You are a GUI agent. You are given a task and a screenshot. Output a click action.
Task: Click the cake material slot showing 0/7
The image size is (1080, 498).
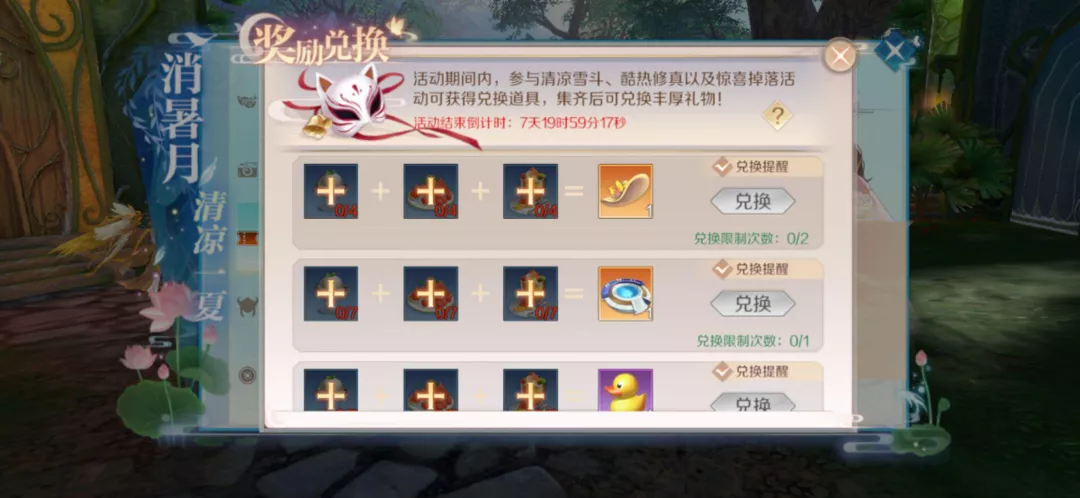[x=430, y=293]
